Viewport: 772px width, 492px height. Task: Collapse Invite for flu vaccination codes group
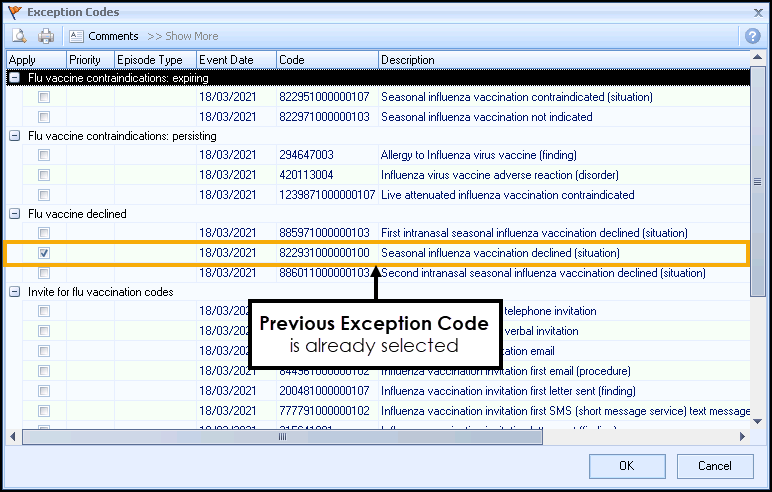[x=14, y=292]
